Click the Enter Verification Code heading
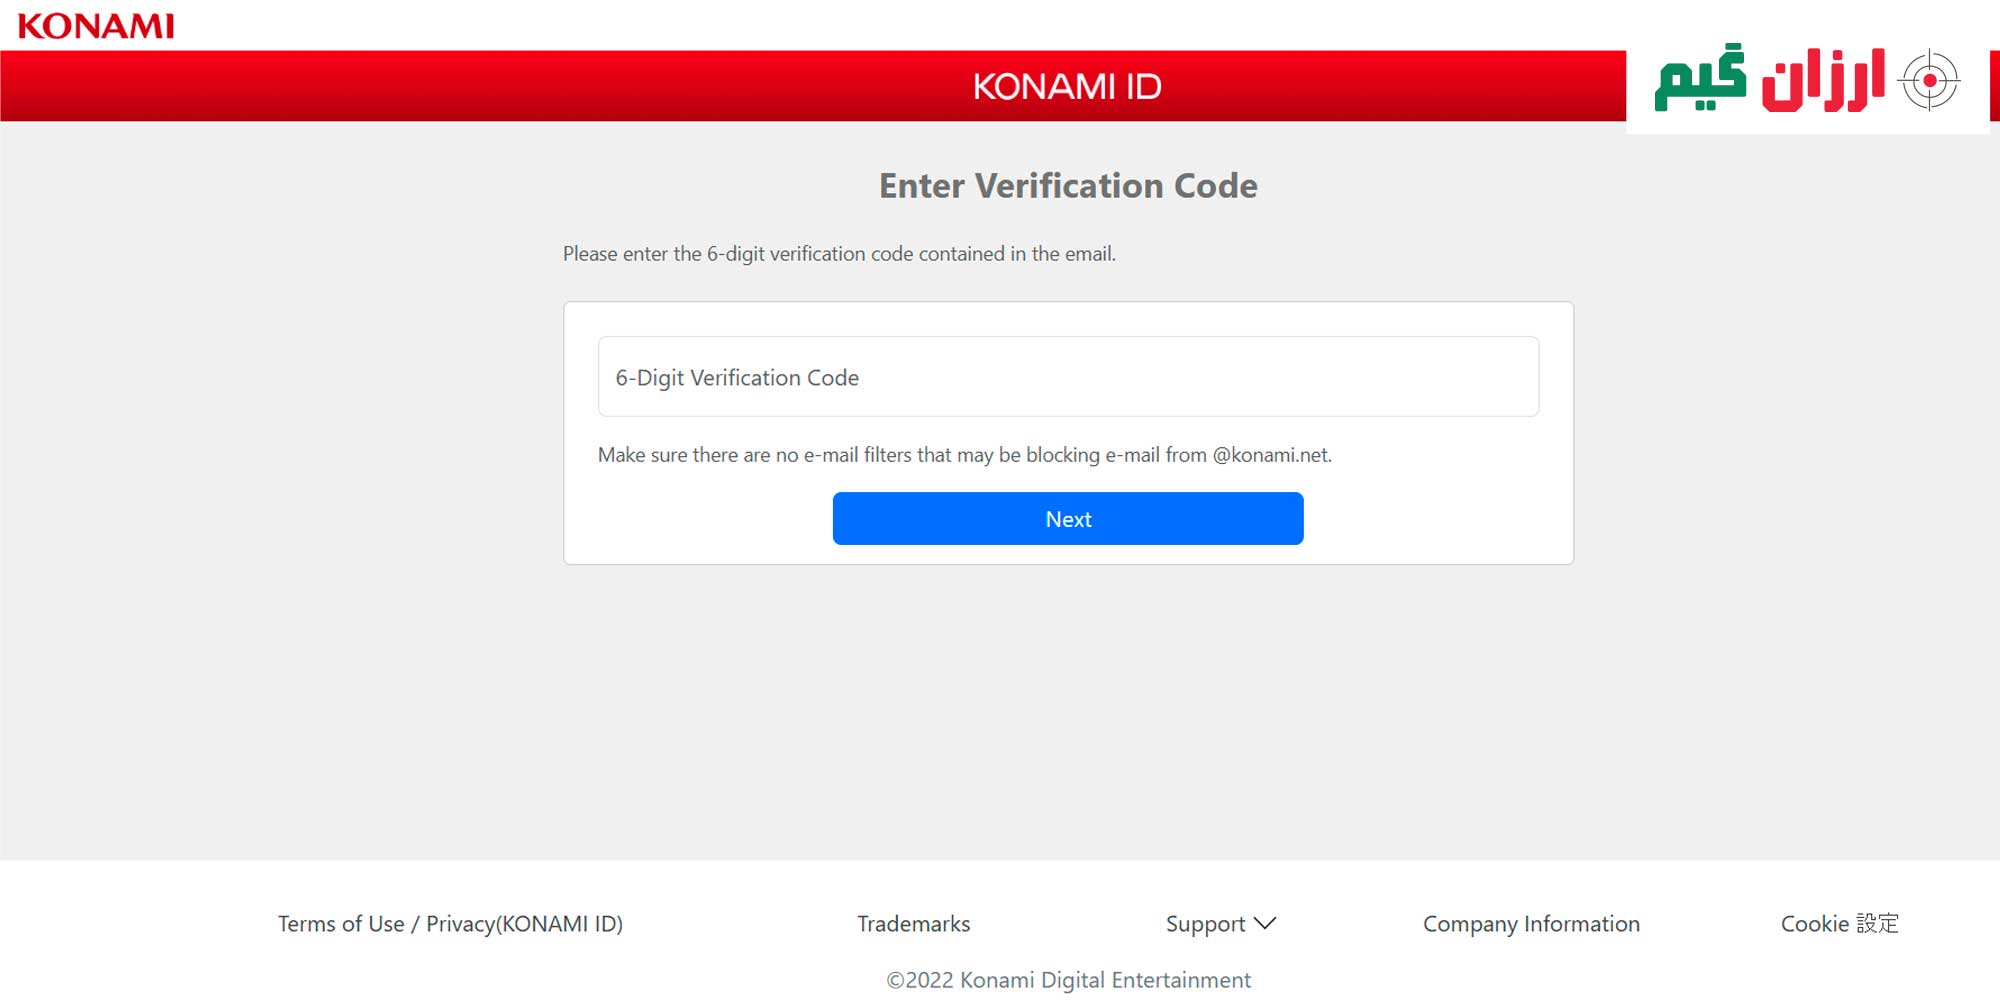Viewport: 2000px width, 1000px height. (1068, 186)
